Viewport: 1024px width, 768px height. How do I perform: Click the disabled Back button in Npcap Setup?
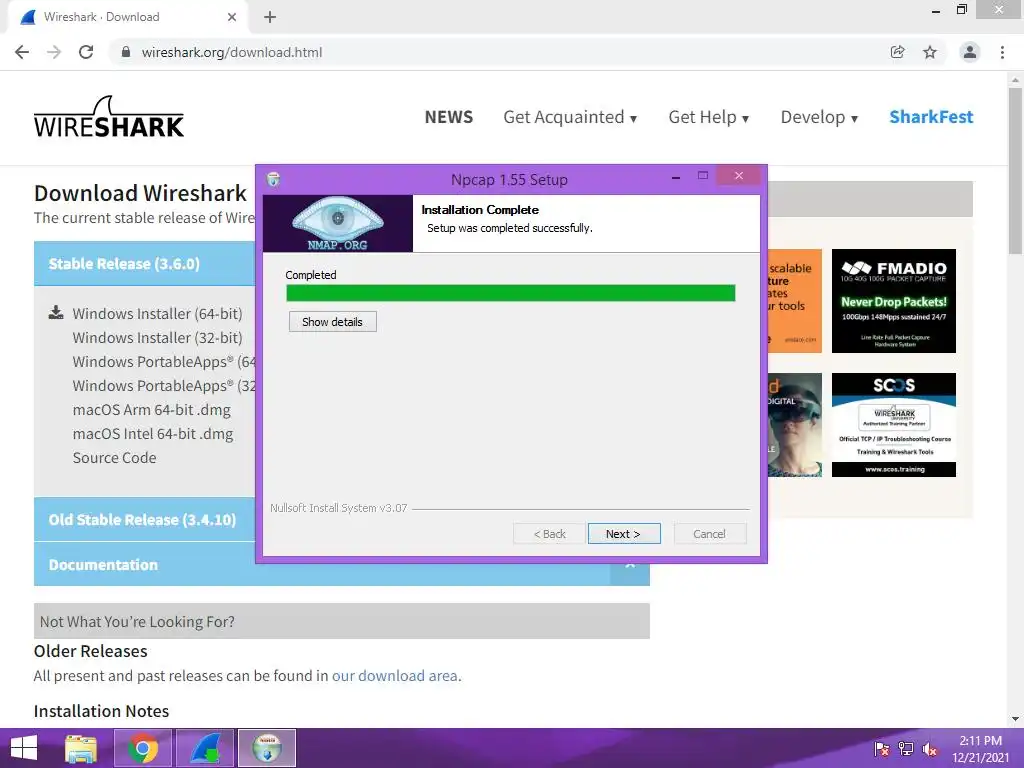[549, 534]
